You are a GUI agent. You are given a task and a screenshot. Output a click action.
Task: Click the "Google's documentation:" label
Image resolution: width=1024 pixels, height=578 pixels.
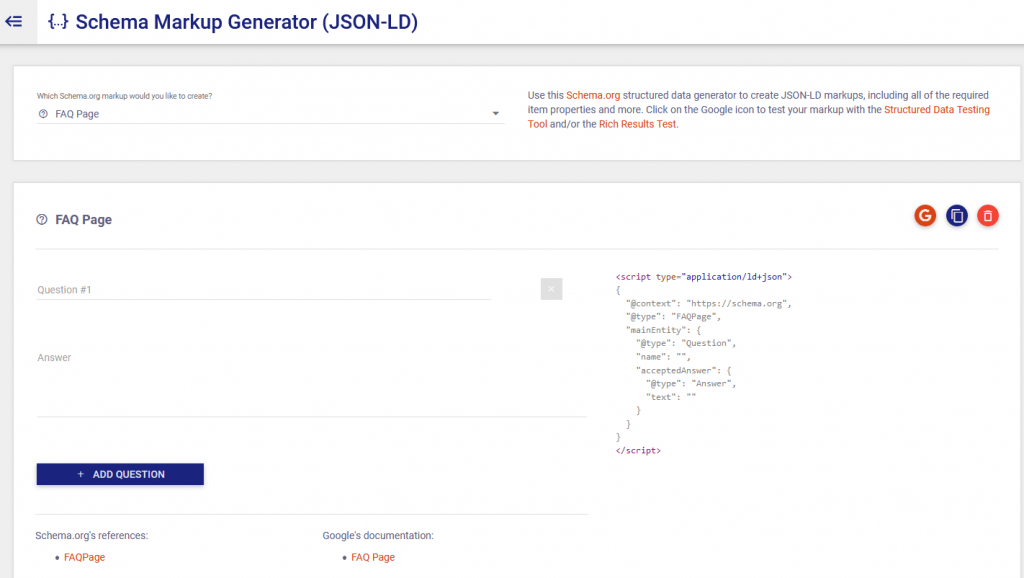point(377,536)
